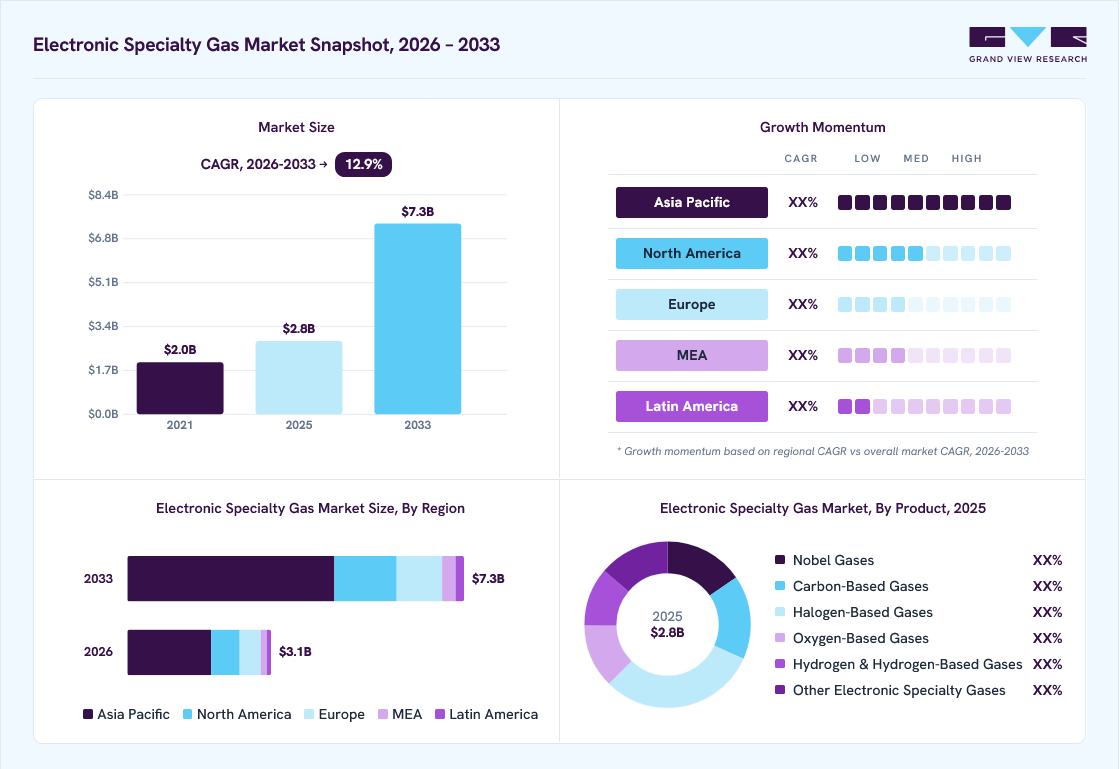Screen dimensions: 1120x769
Task: Click the LOW column header
Action: point(867,159)
